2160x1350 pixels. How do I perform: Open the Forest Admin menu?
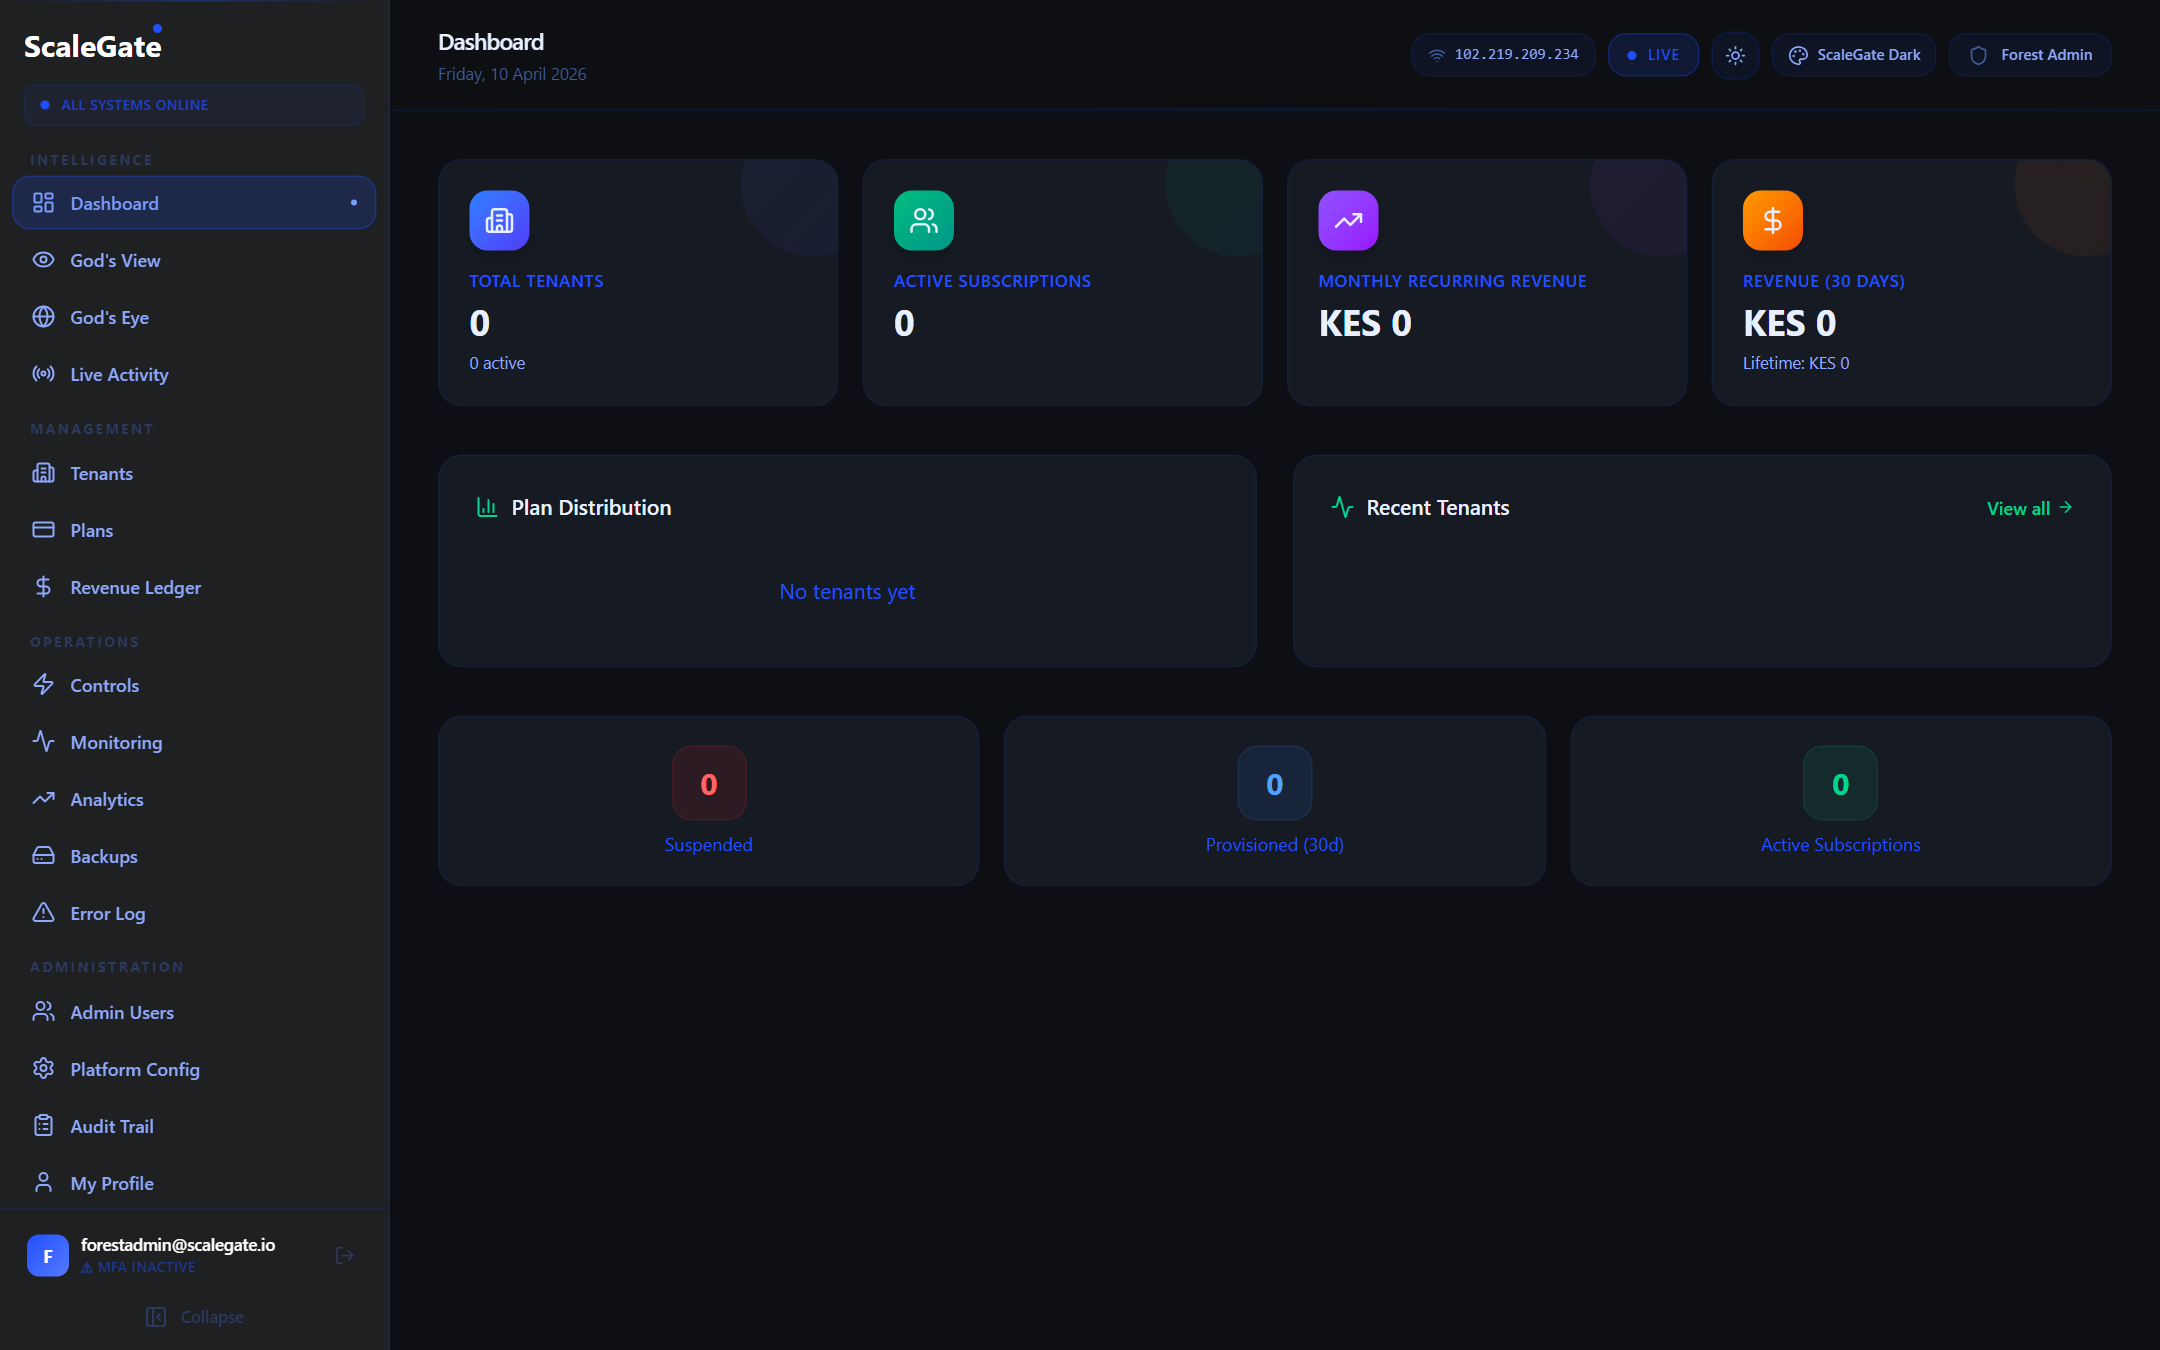(2029, 55)
